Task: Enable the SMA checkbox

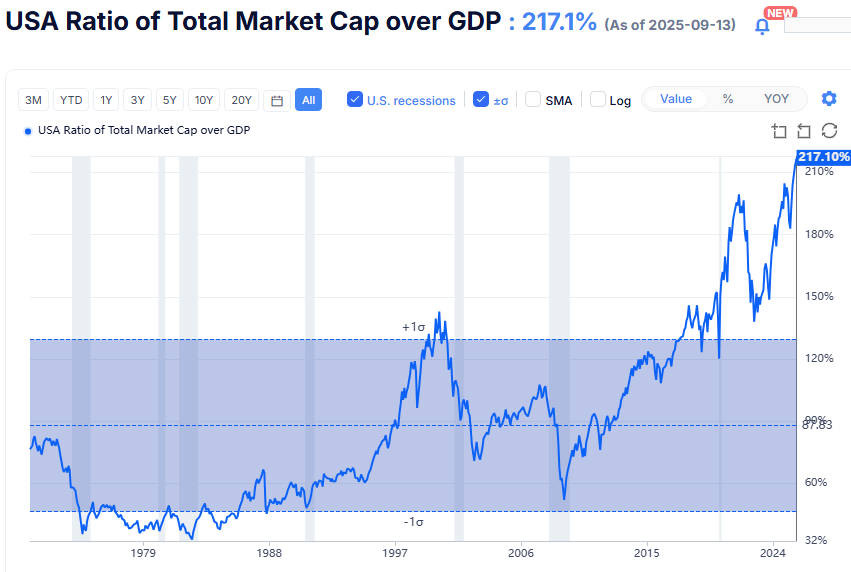Action: coord(533,99)
